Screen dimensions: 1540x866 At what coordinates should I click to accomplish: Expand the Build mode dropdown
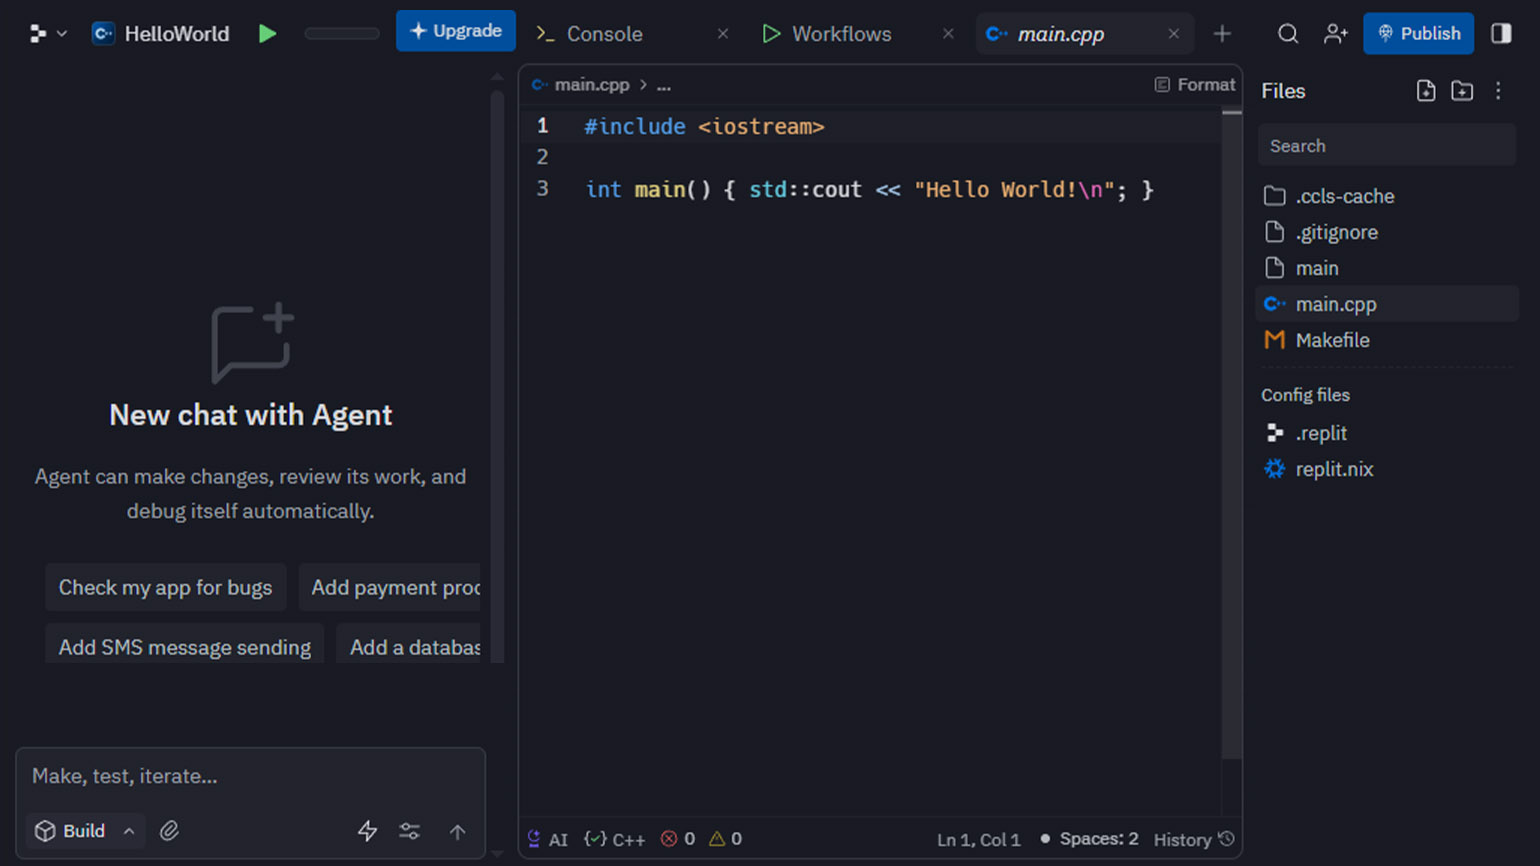[x=85, y=831]
